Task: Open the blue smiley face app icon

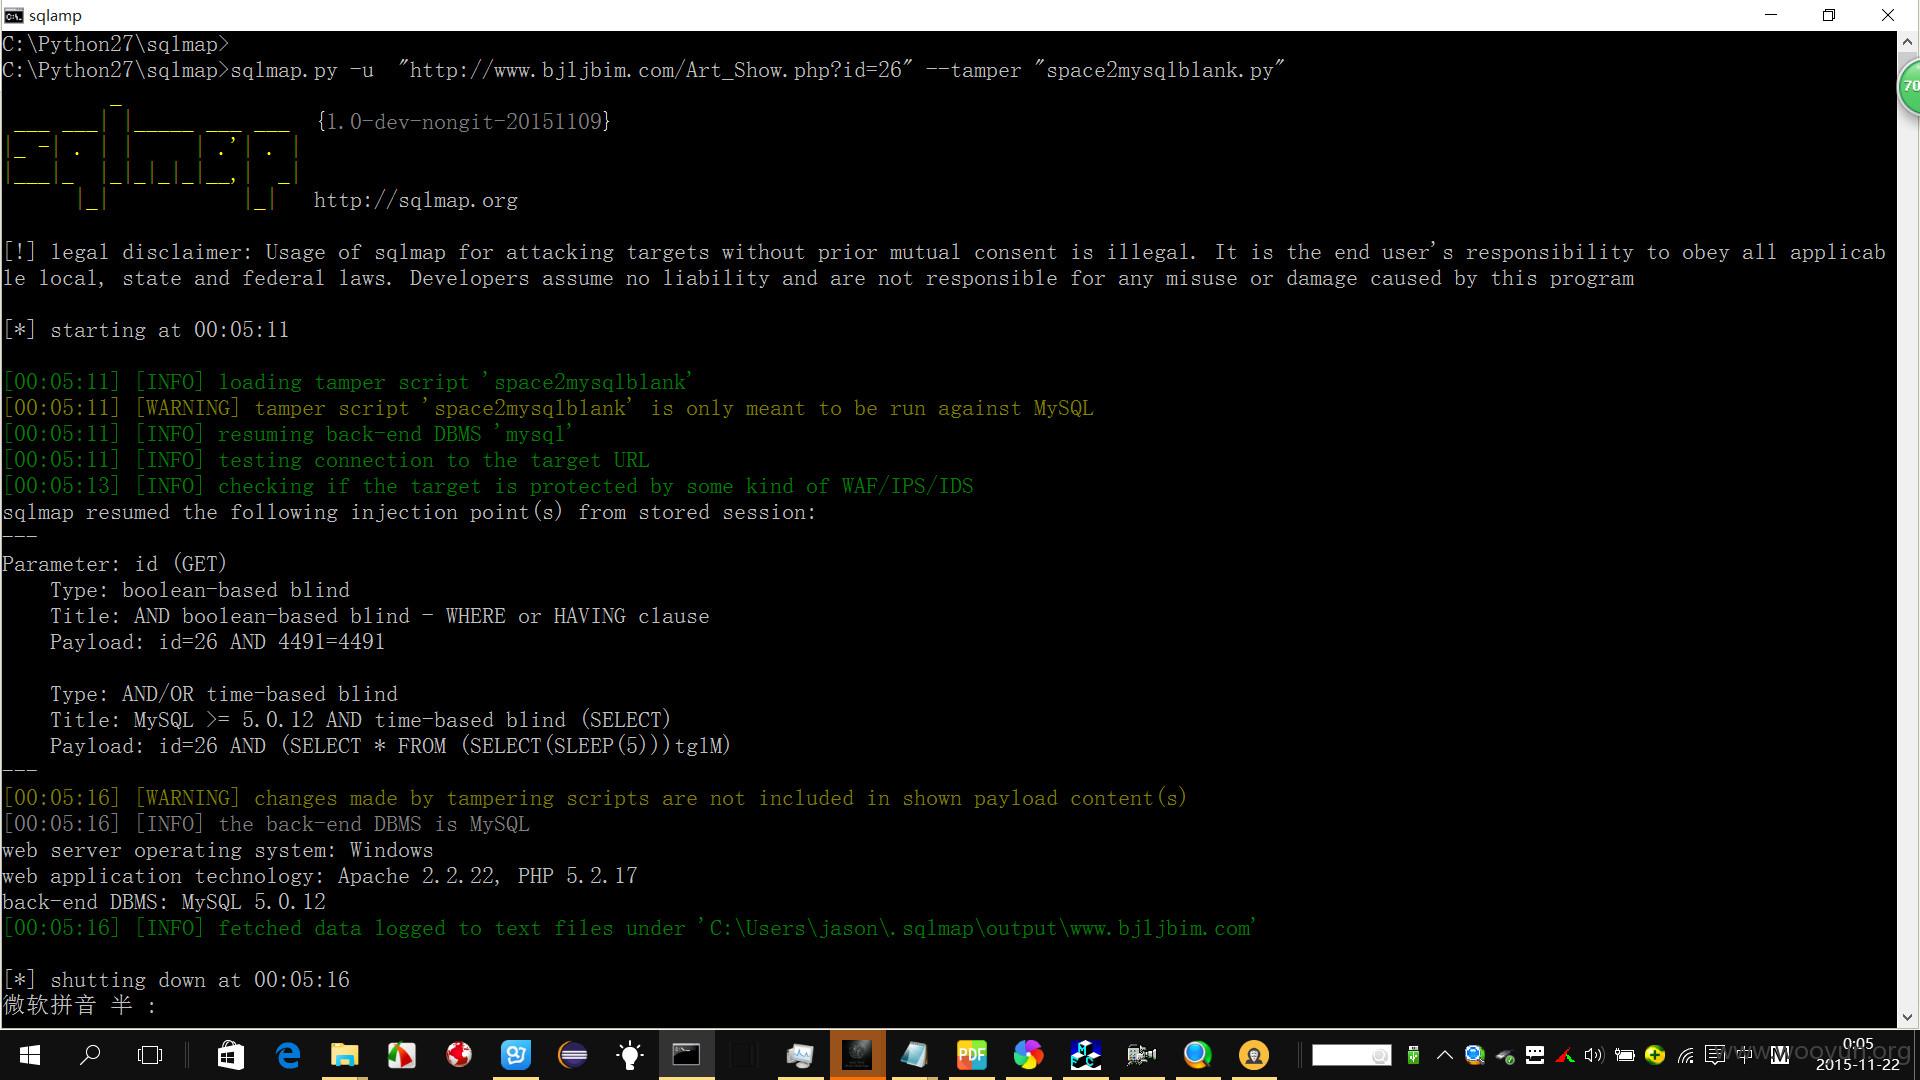Action: pyautogui.click(x=516, y=1055)
